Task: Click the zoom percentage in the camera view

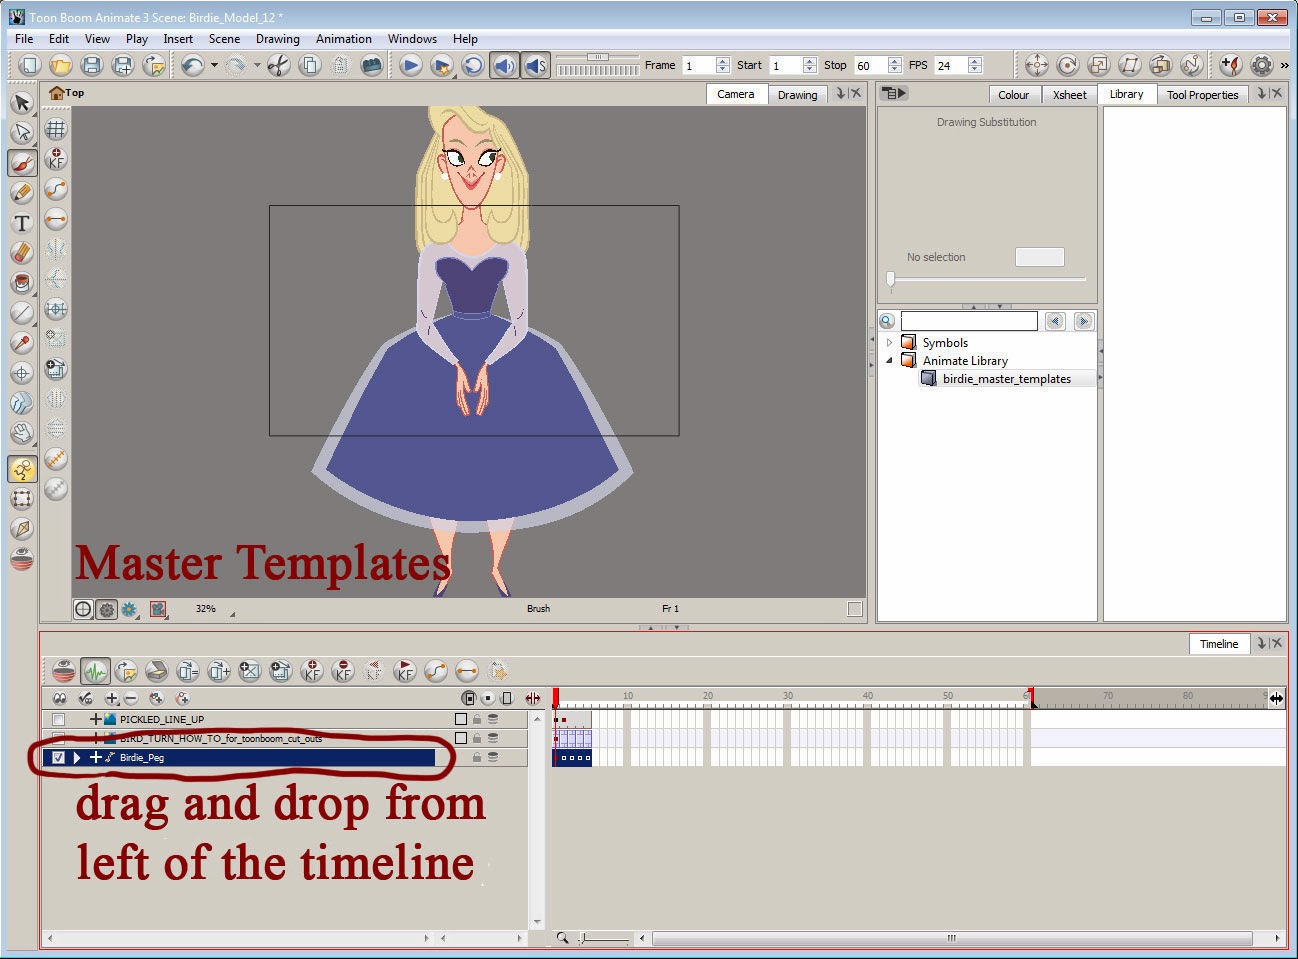Action: 205,608
